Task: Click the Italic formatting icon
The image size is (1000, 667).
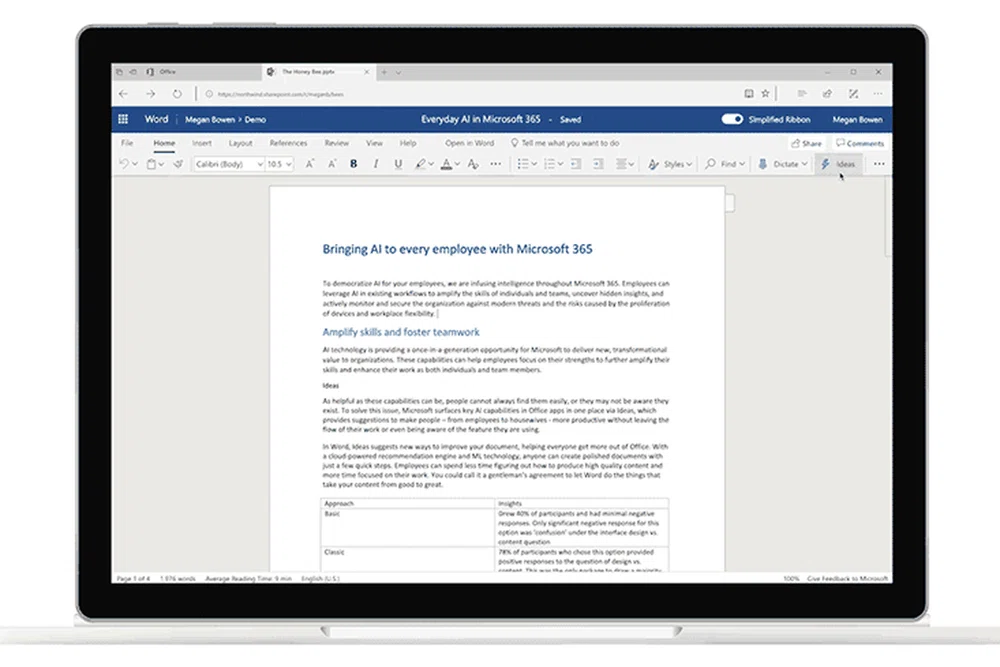Action: (x=376, y=164)
